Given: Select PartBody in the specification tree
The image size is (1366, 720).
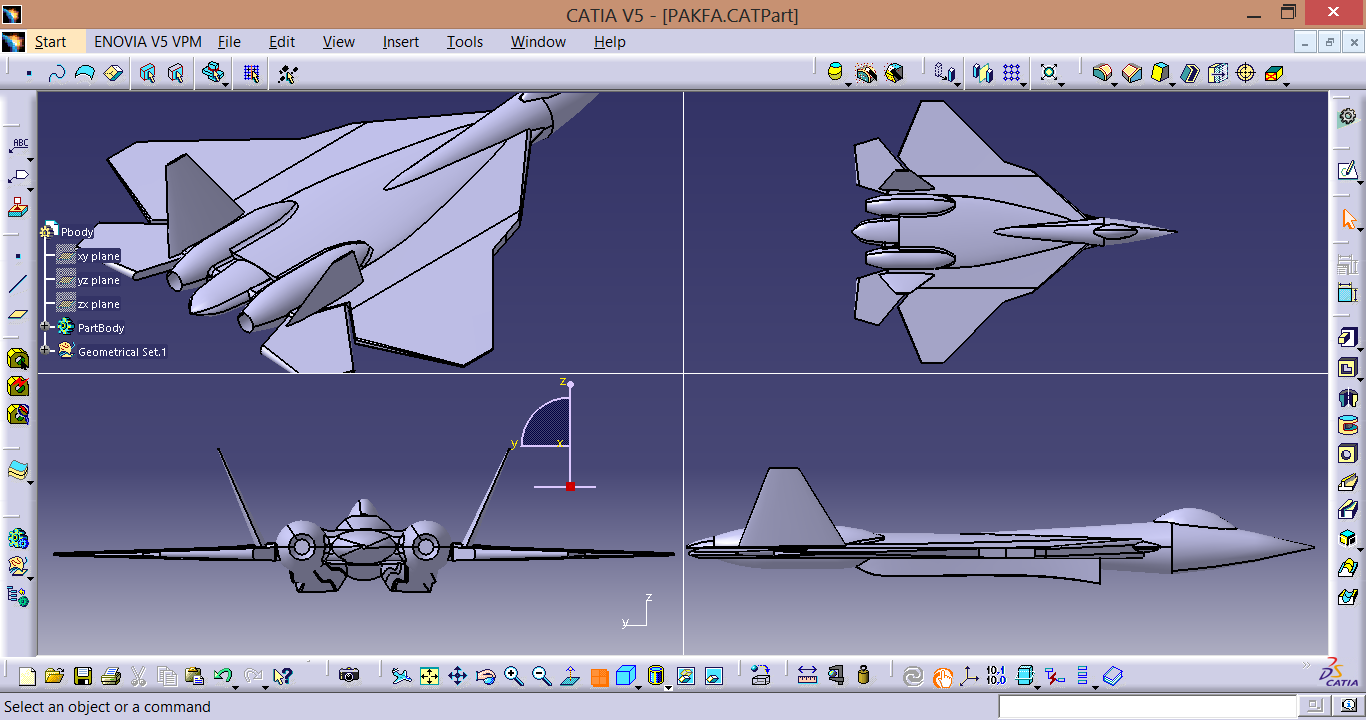Looking at the screenshot, I should tap(101, 328).
